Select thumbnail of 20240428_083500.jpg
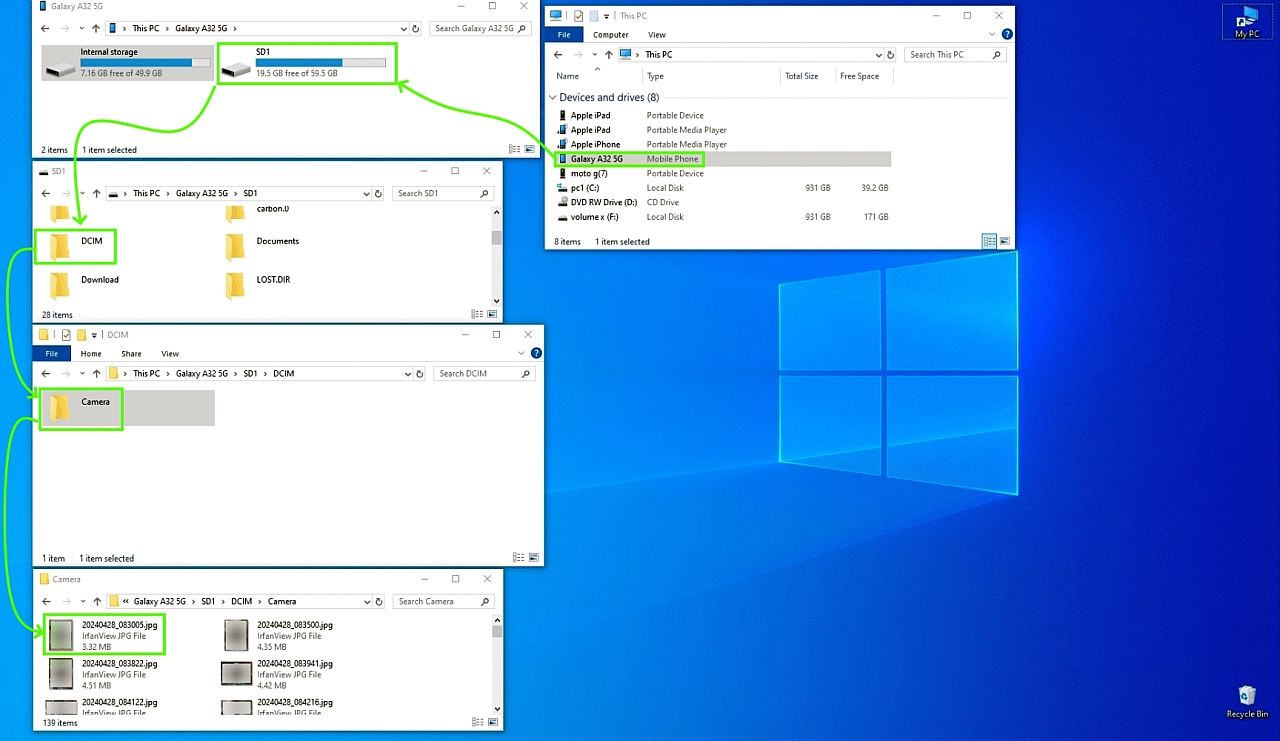Screen dimensions: 1280x741 (236, 635)
